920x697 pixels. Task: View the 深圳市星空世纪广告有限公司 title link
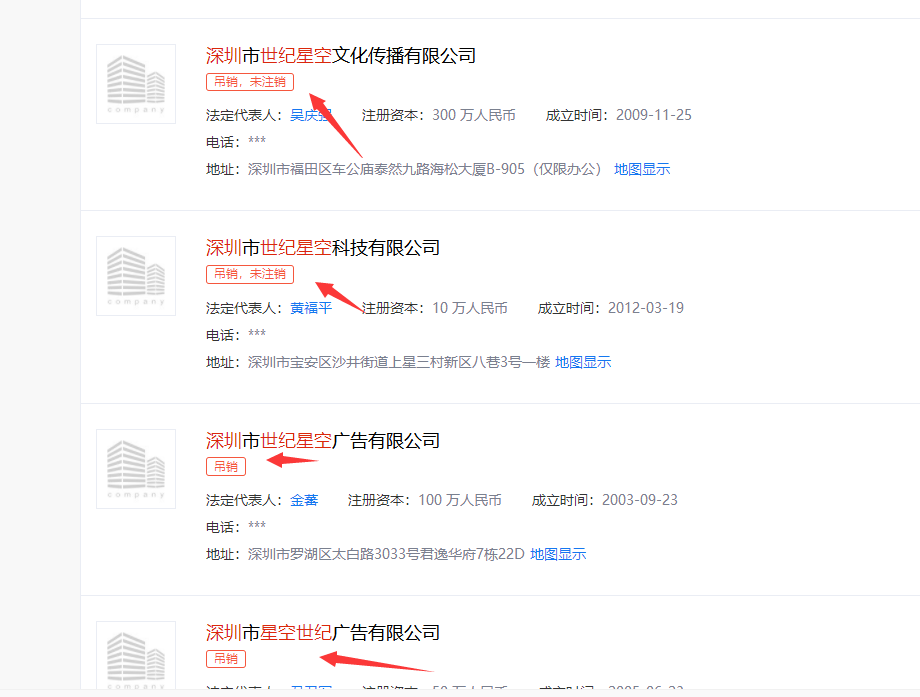pos(322,632)
